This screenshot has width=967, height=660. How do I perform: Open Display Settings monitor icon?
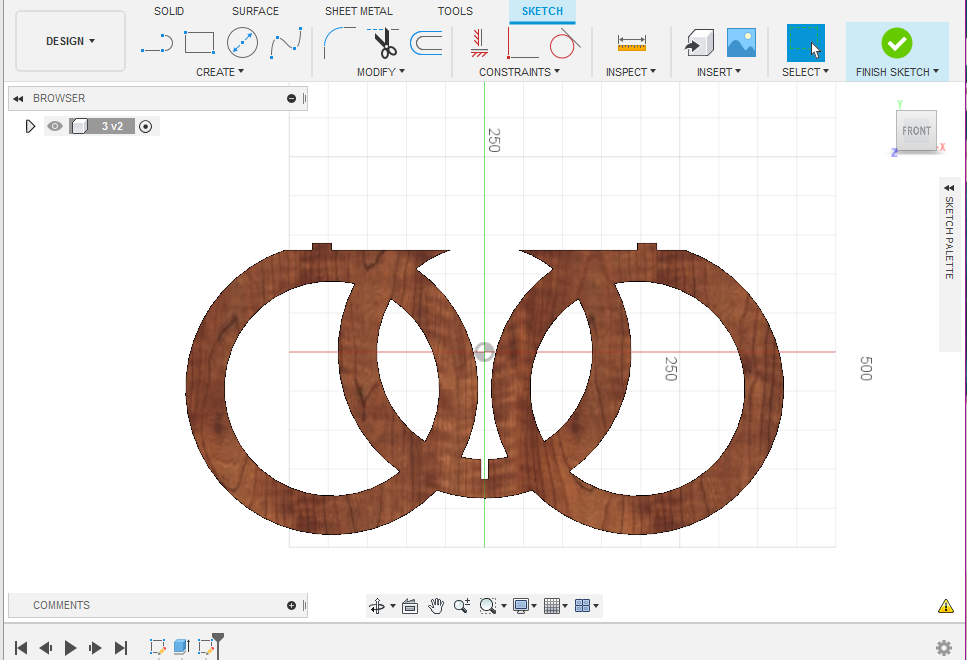521,606
